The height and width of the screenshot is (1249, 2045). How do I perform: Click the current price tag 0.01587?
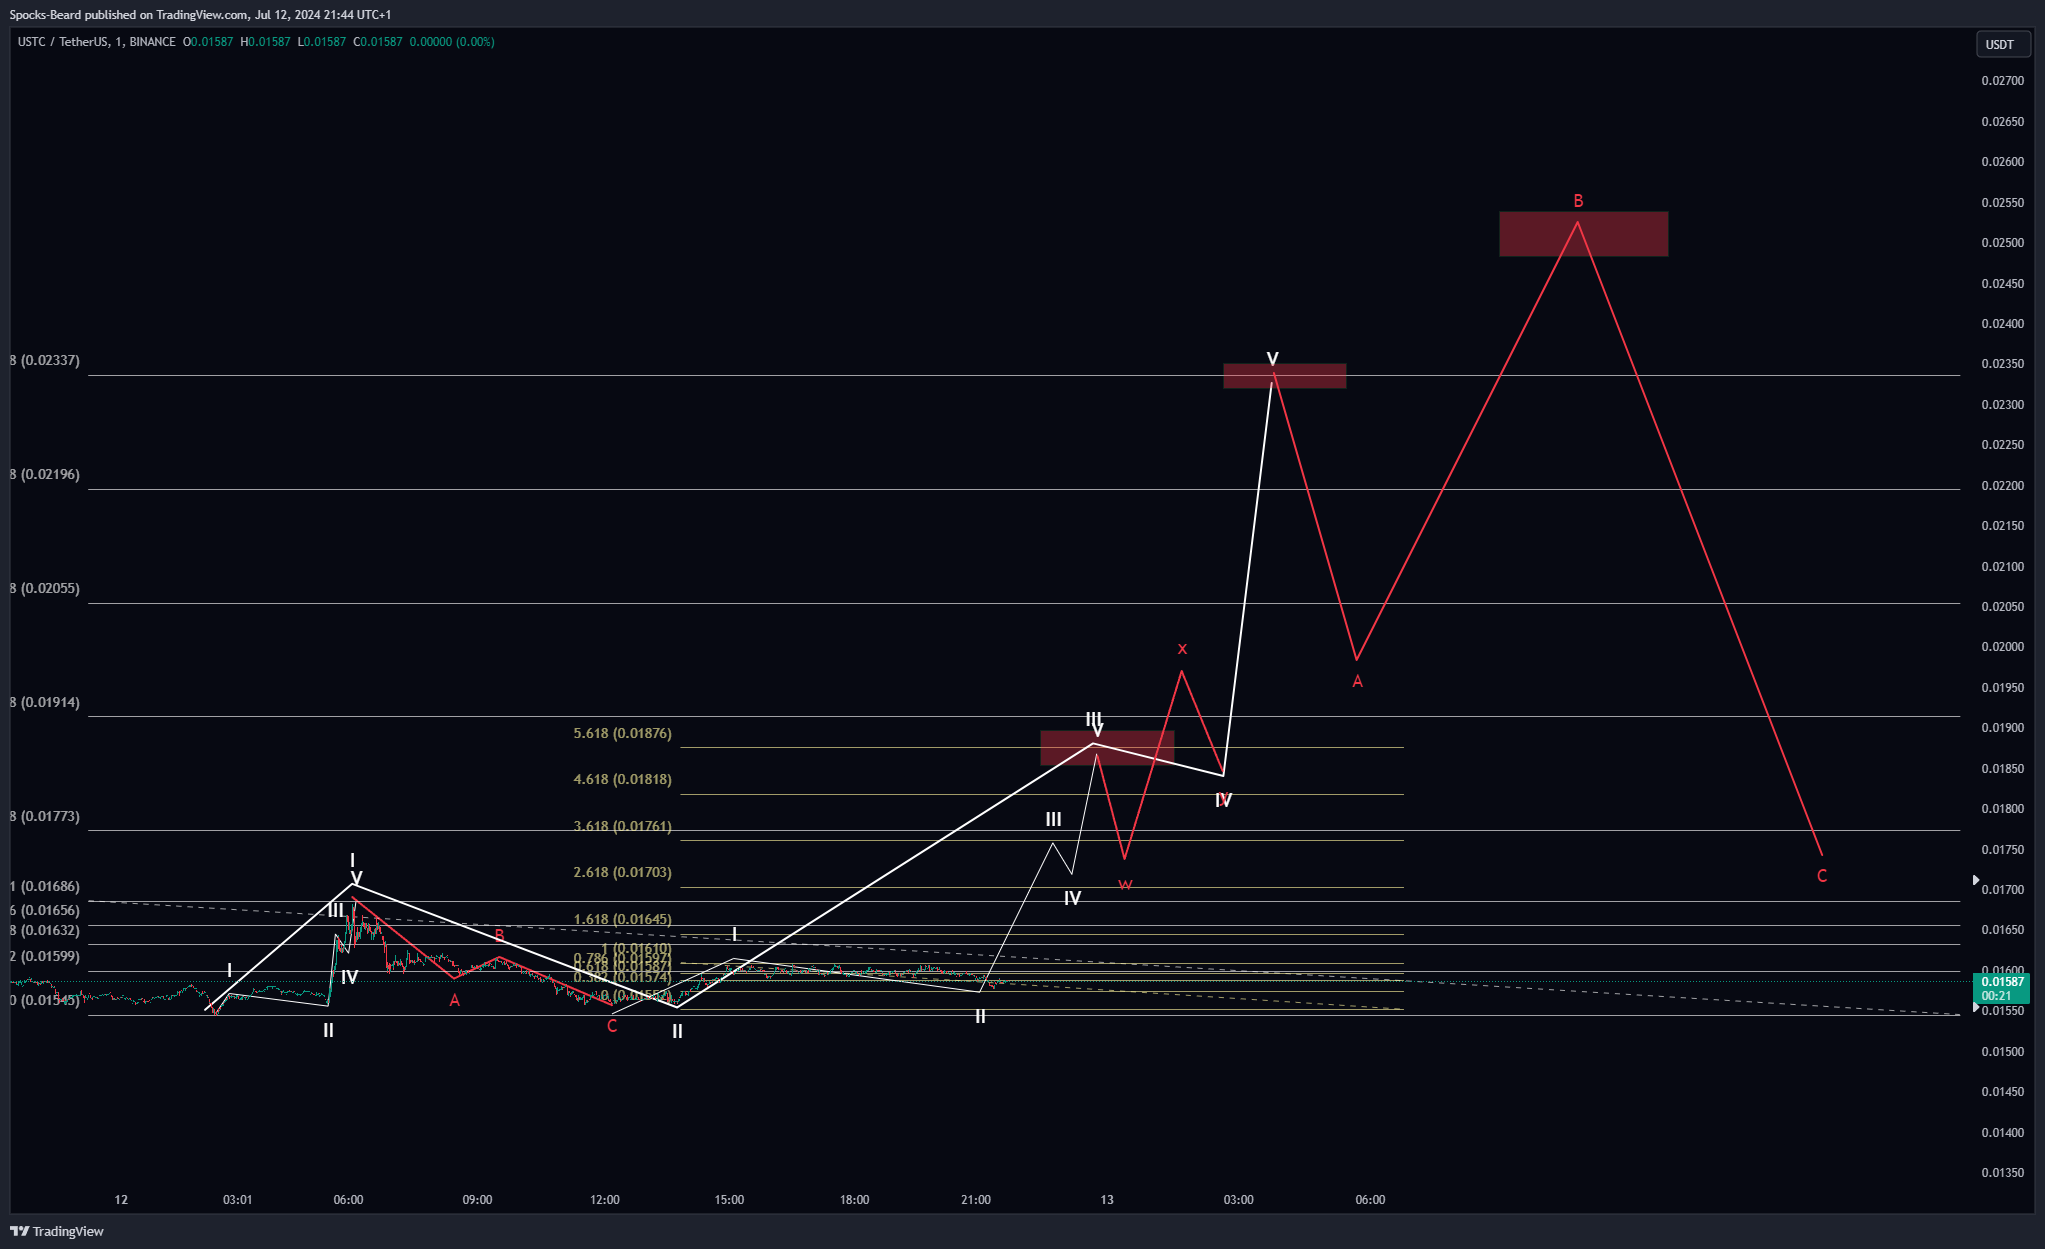click(x=2002, y=981)
